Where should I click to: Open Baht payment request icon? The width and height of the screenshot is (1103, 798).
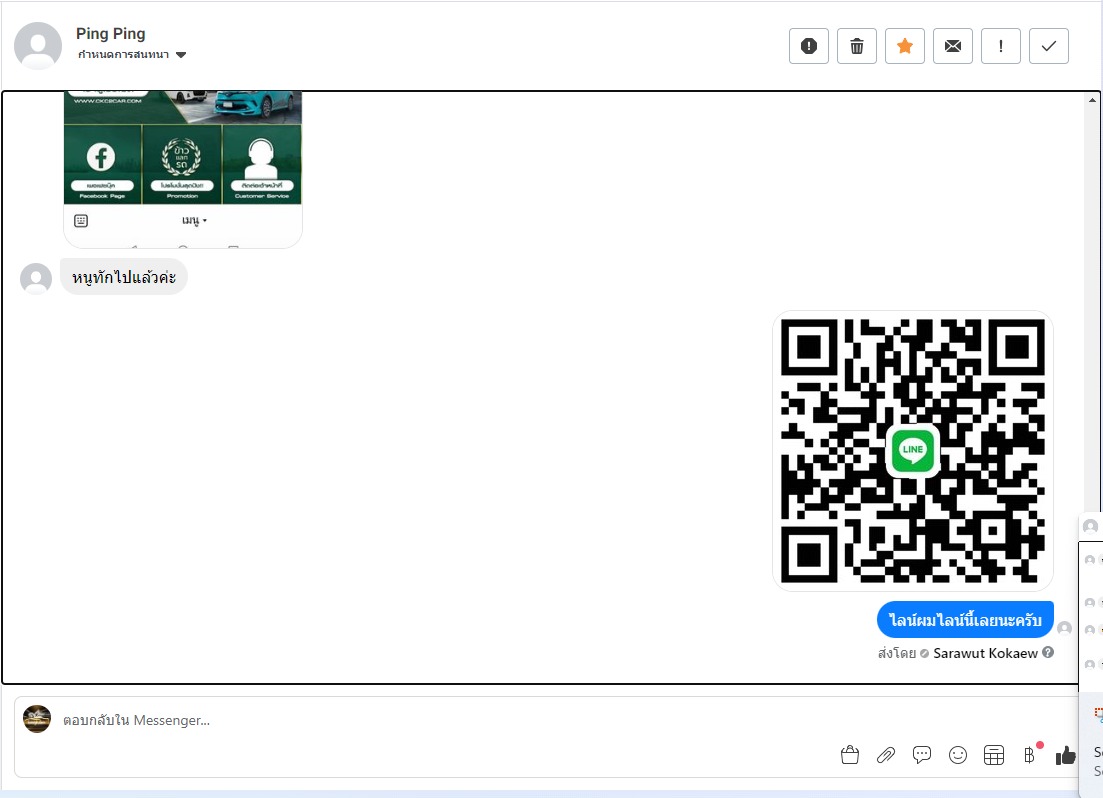[x=1030, y=755]
